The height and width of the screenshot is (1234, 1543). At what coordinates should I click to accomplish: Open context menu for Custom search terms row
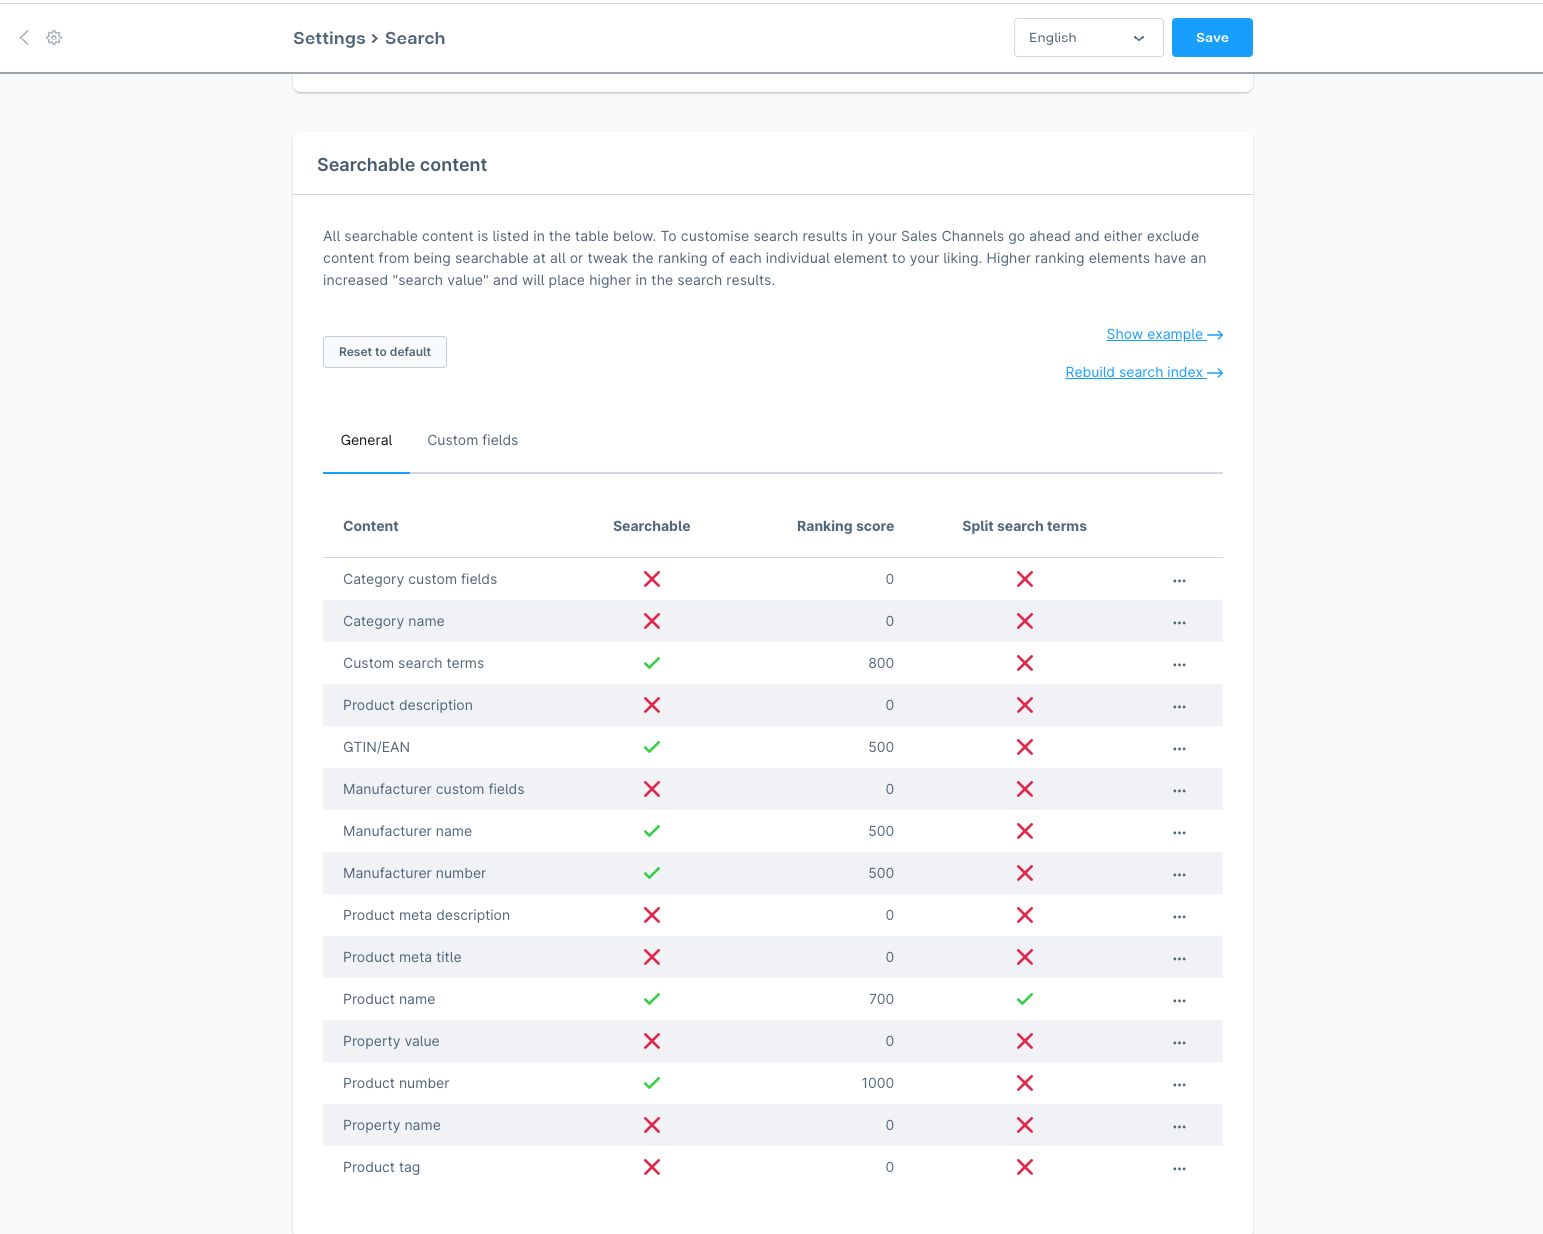pyautogui.click(x=1179, y=663)
